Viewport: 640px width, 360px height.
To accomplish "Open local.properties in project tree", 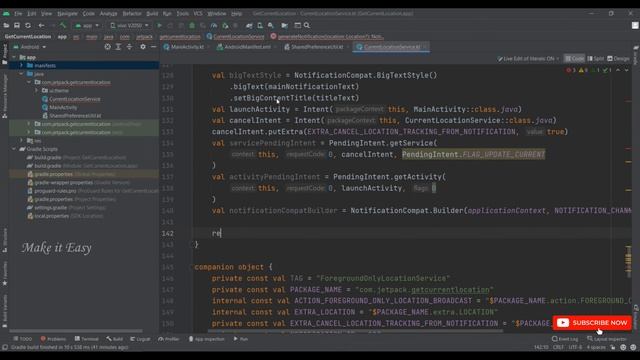I will point(51,216).
